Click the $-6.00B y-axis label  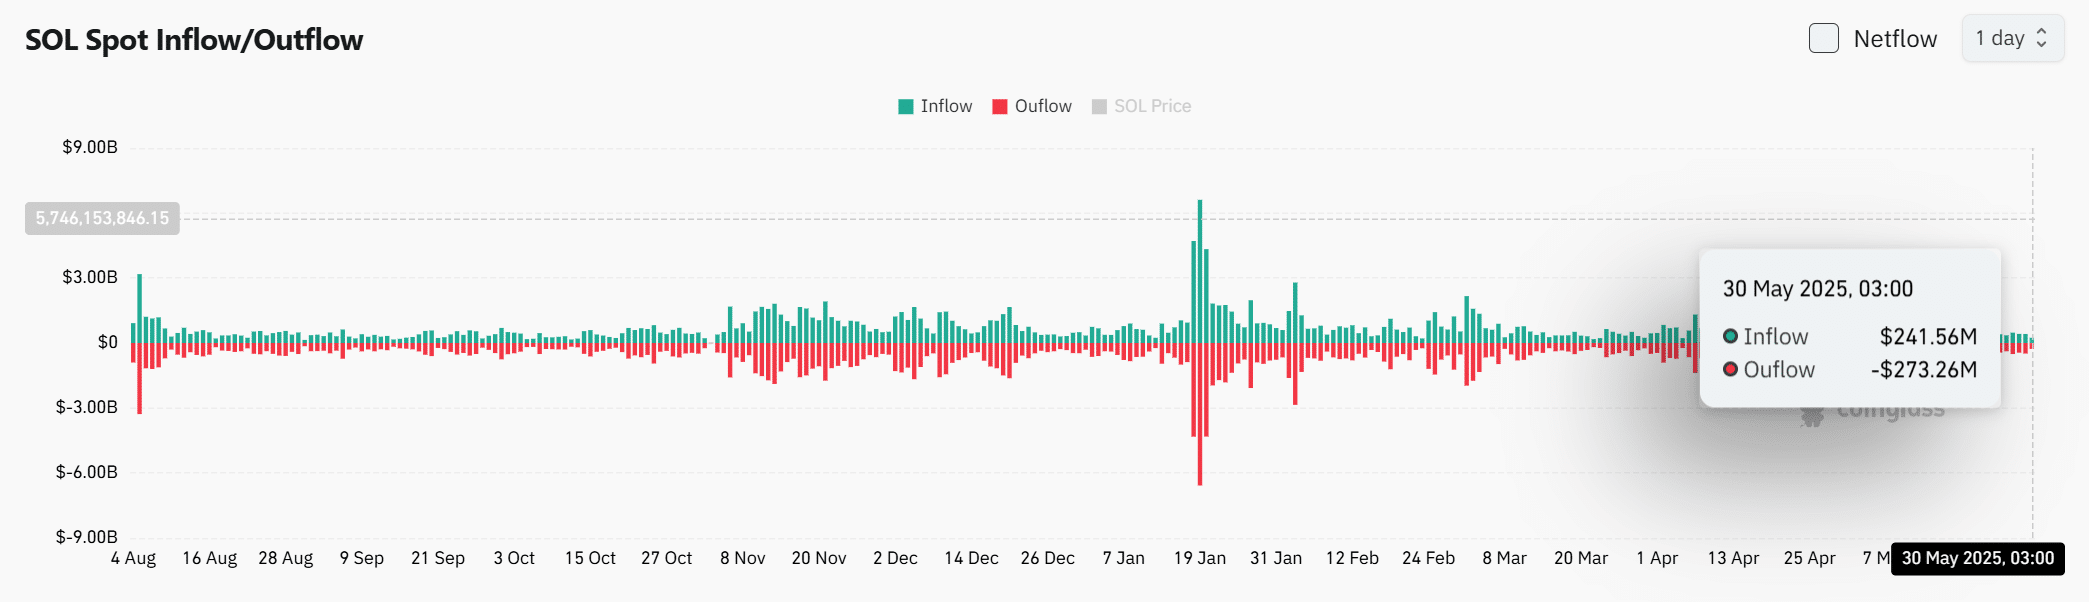[87, 472]
